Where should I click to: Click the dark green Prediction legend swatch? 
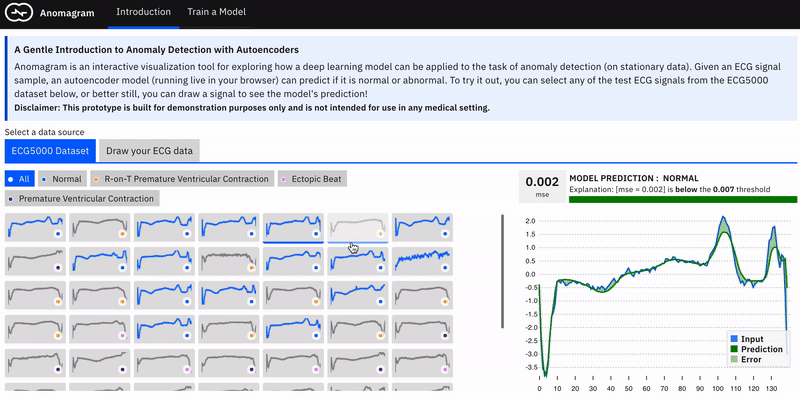pos(734,350)
